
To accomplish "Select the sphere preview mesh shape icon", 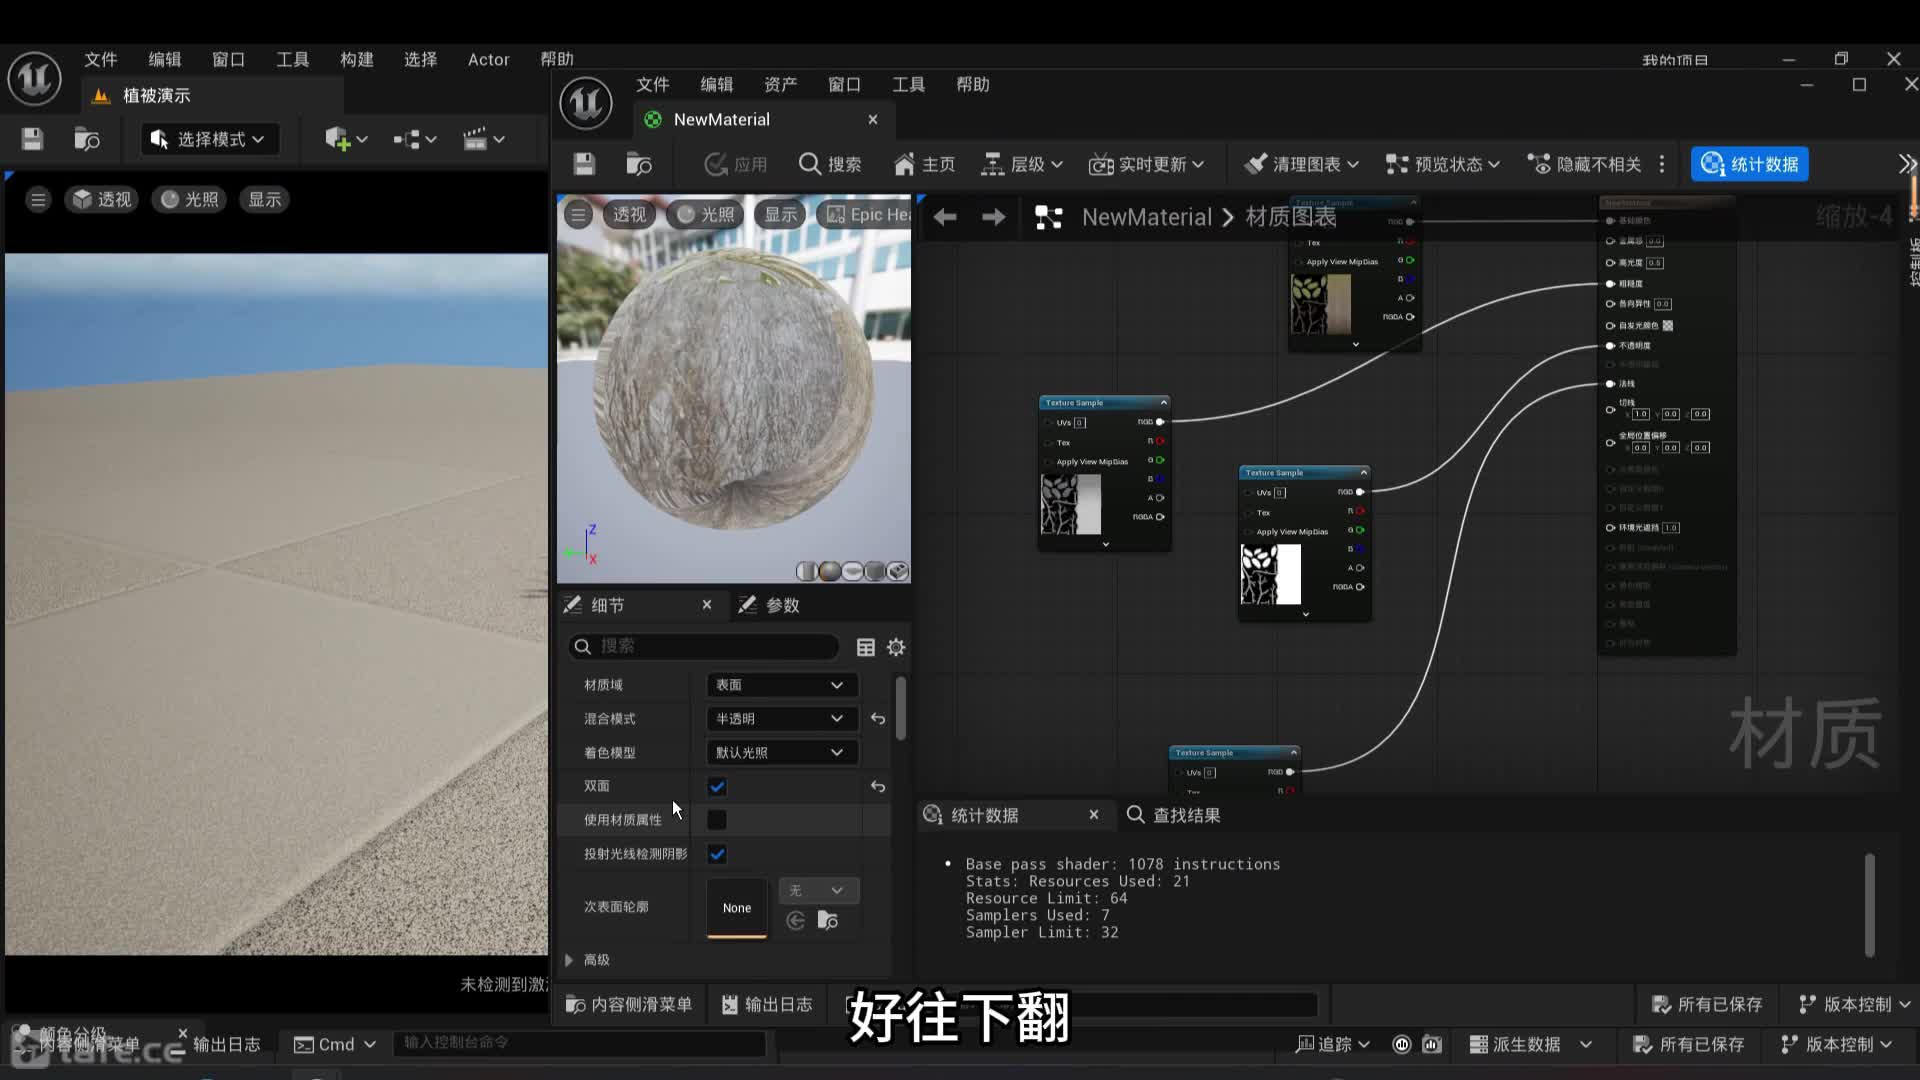I will pos(830,571).
